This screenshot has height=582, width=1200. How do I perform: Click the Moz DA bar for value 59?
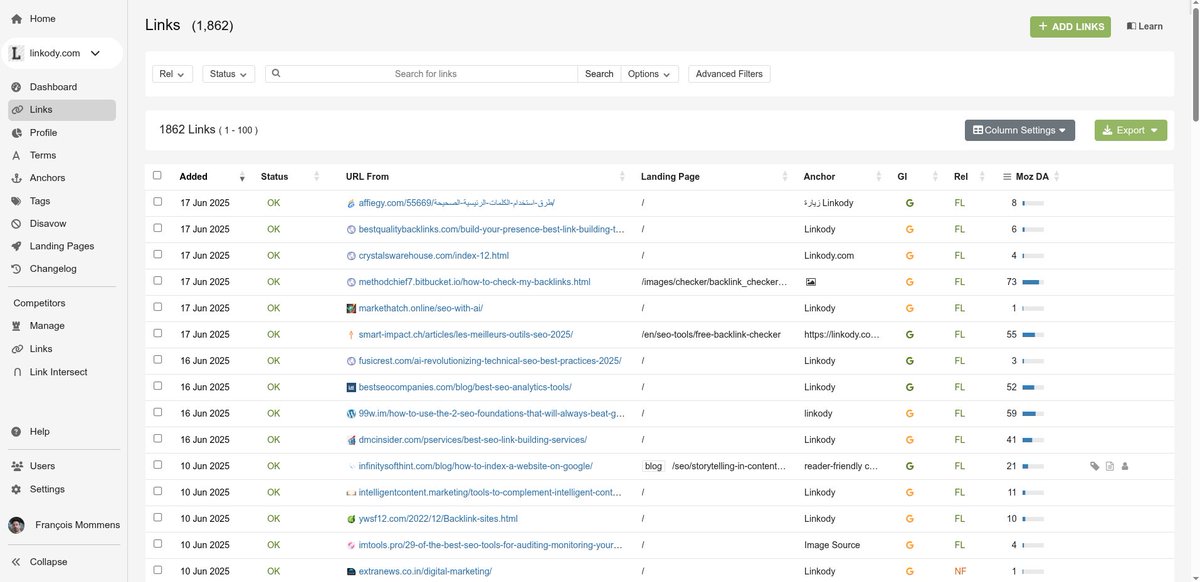point(1033,413)
